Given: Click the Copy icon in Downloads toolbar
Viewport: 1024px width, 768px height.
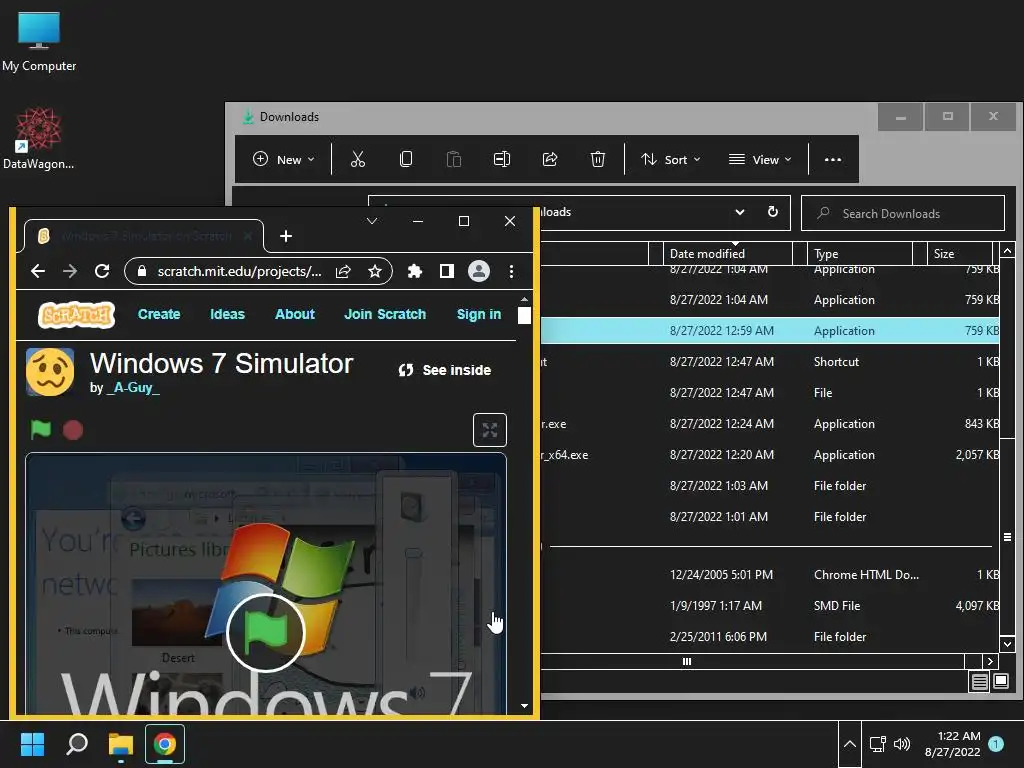Looking at the screenshot, I should (x=406, y=159).
